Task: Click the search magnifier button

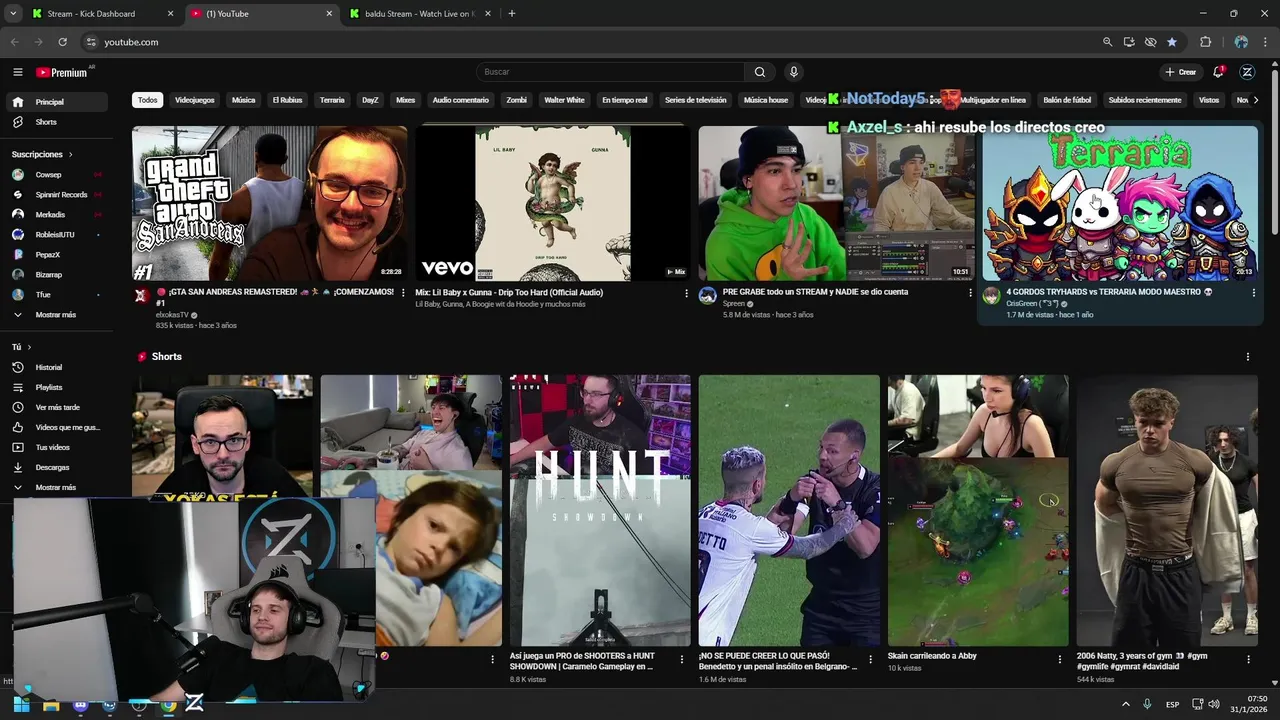Action: point(760,72)
